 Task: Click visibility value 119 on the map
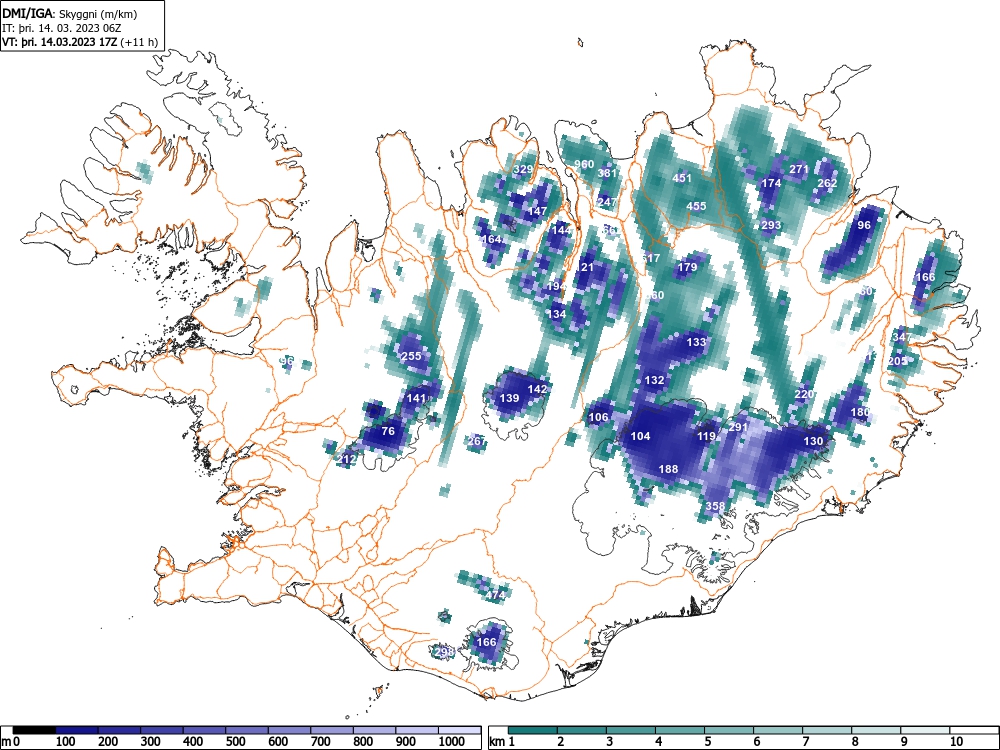click(x=706, y=436)
